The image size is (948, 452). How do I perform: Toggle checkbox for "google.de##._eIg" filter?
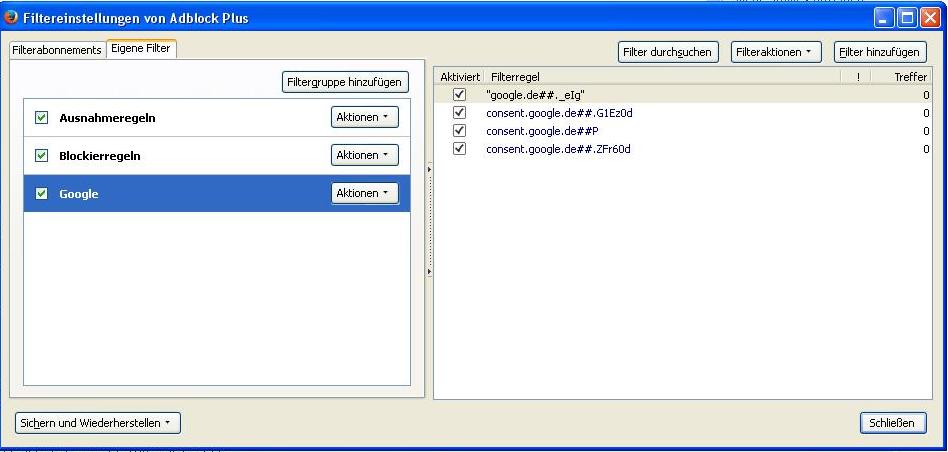coord(459,95)
